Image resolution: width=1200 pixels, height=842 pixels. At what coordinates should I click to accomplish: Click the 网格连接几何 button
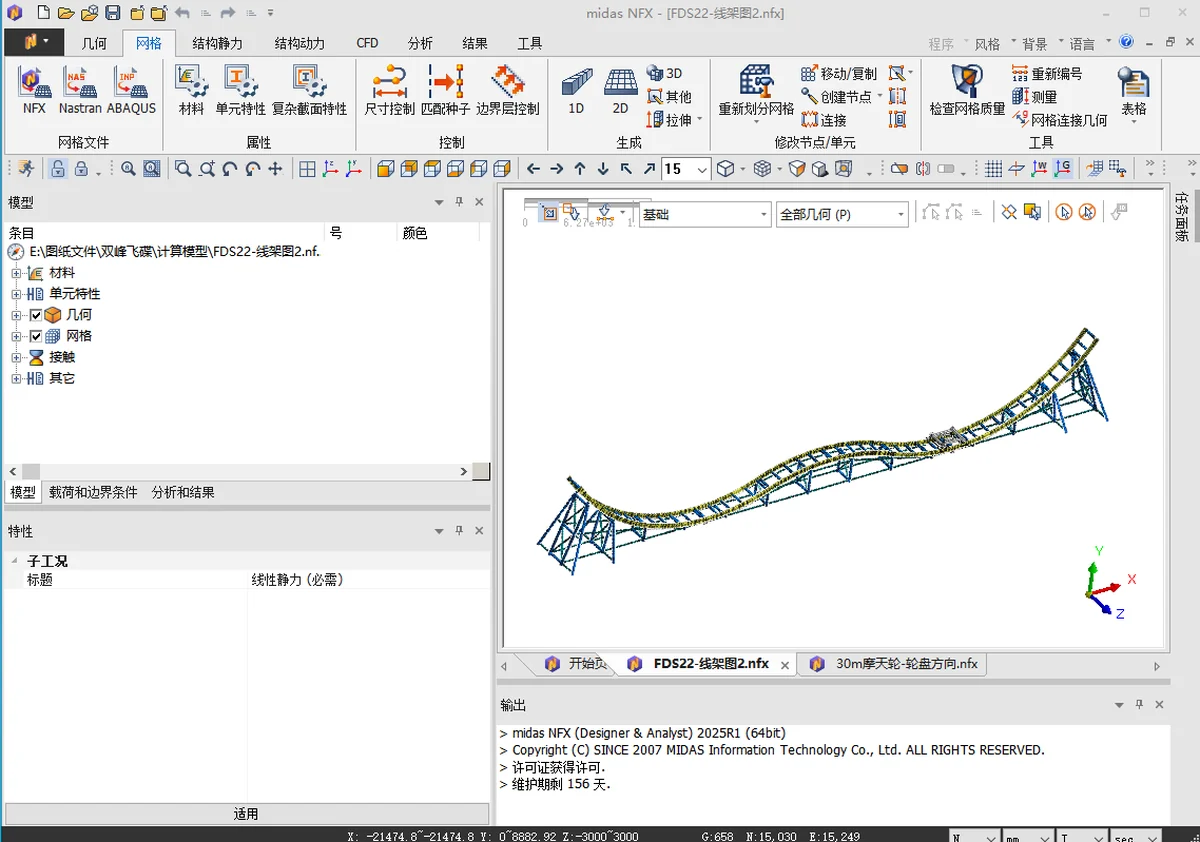(1059, 120)
